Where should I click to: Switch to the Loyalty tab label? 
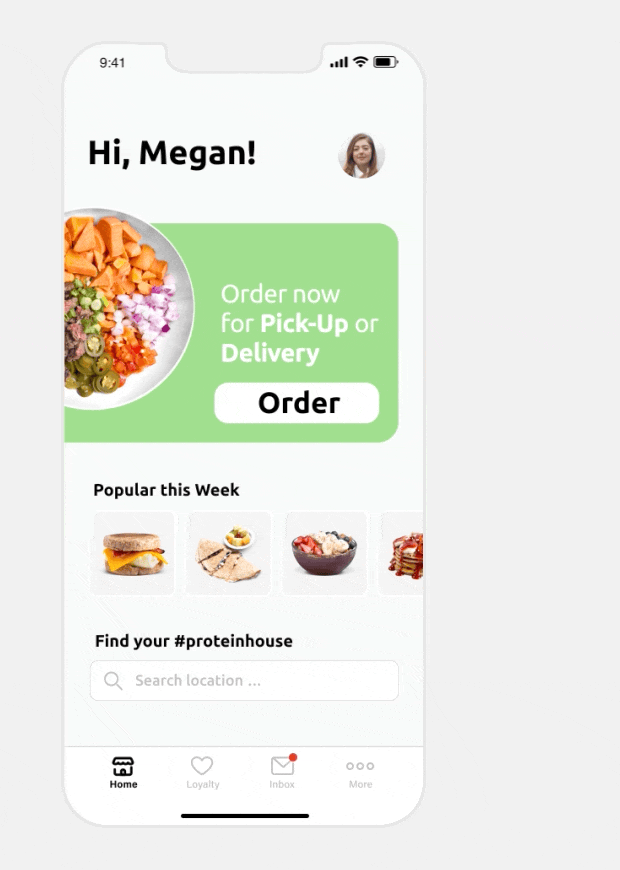pyautogui.click(x=203, y=785)
